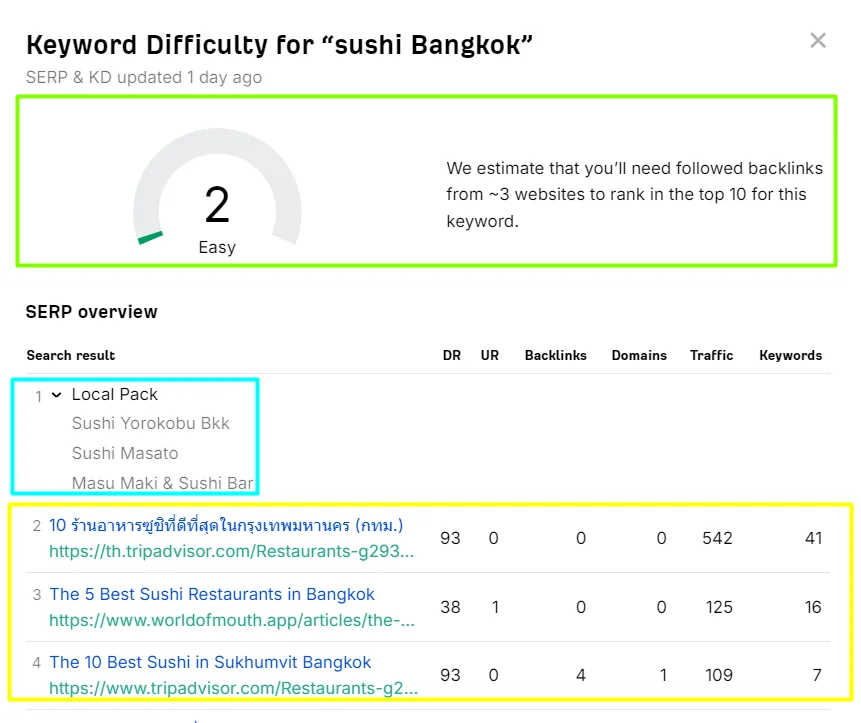Sort results by the UR column
Image resolution: width=861 pixels, height=723 pixels.
pos(489,355)
